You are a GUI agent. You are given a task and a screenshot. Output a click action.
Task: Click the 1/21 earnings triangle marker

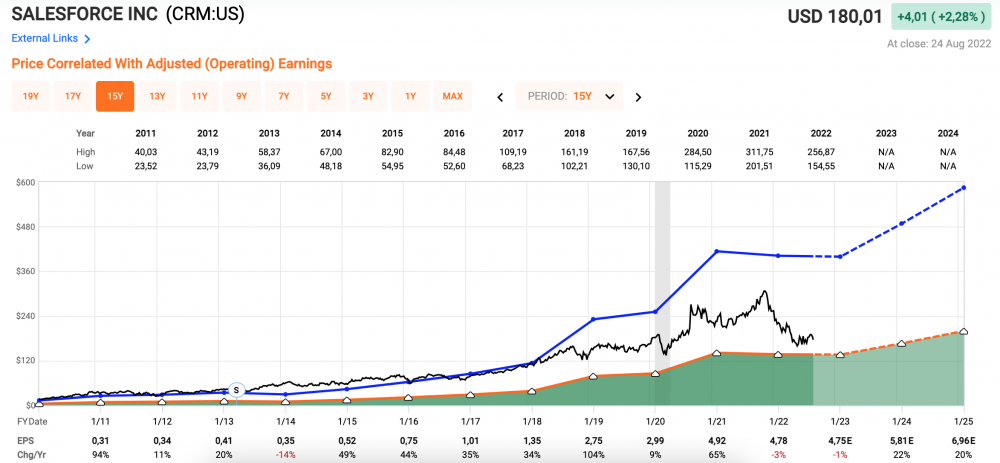coord(717,353)
